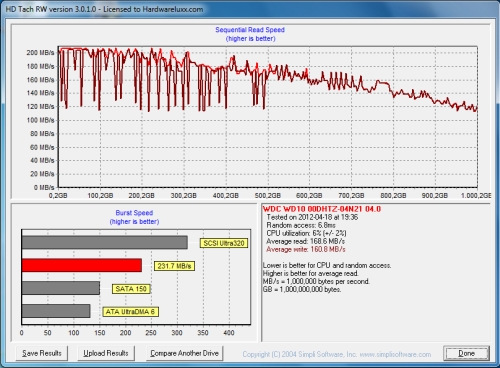The height and width of the screenshot is (368, 500).
Task: Click the Tested on 2012-04-18 line
Action: click(x=312, y=217)
